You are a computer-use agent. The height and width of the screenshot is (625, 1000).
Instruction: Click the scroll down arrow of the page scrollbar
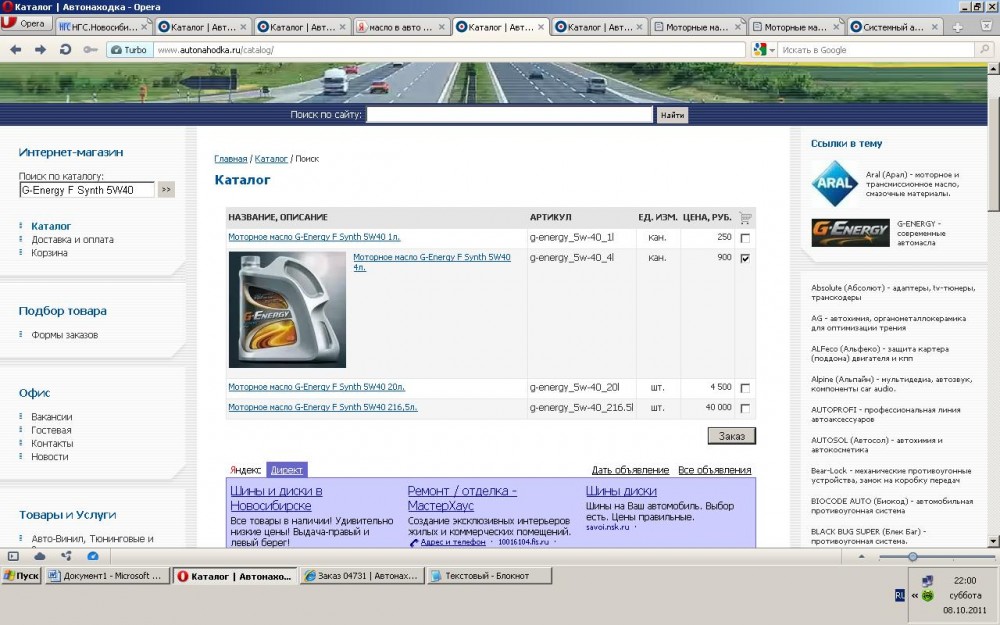993,541
